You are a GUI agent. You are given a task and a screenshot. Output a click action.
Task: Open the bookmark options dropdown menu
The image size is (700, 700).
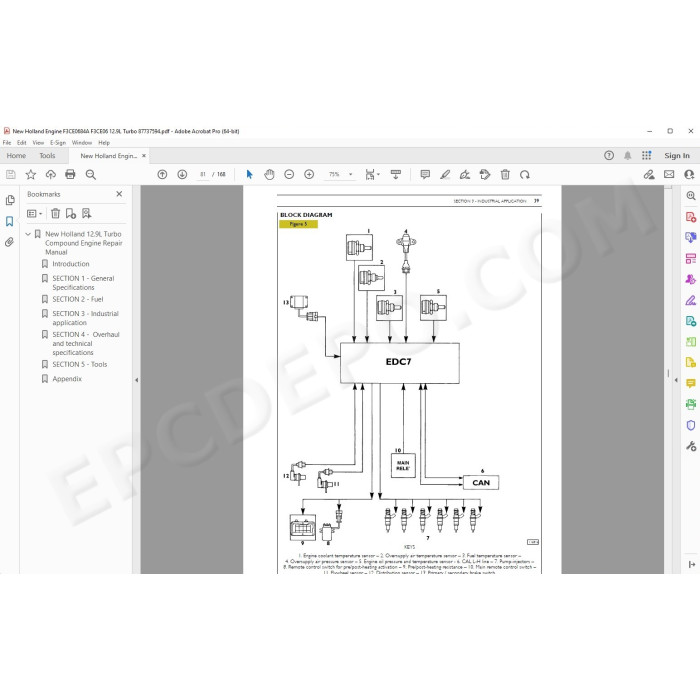tap(34, 213)
